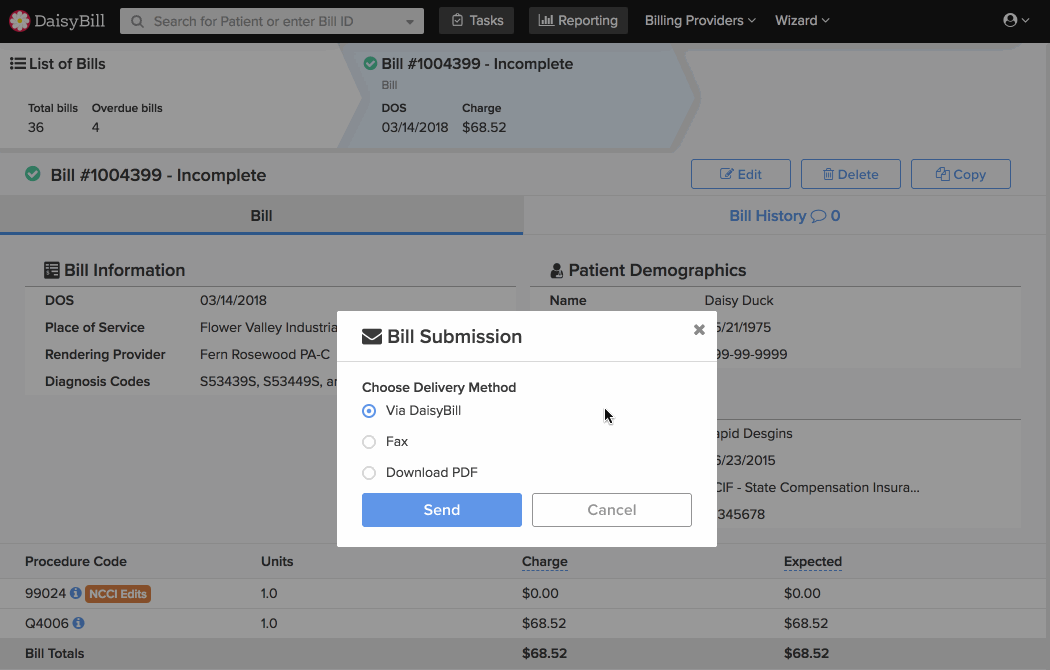Click the List of Bills list icon

click(17, 64)
